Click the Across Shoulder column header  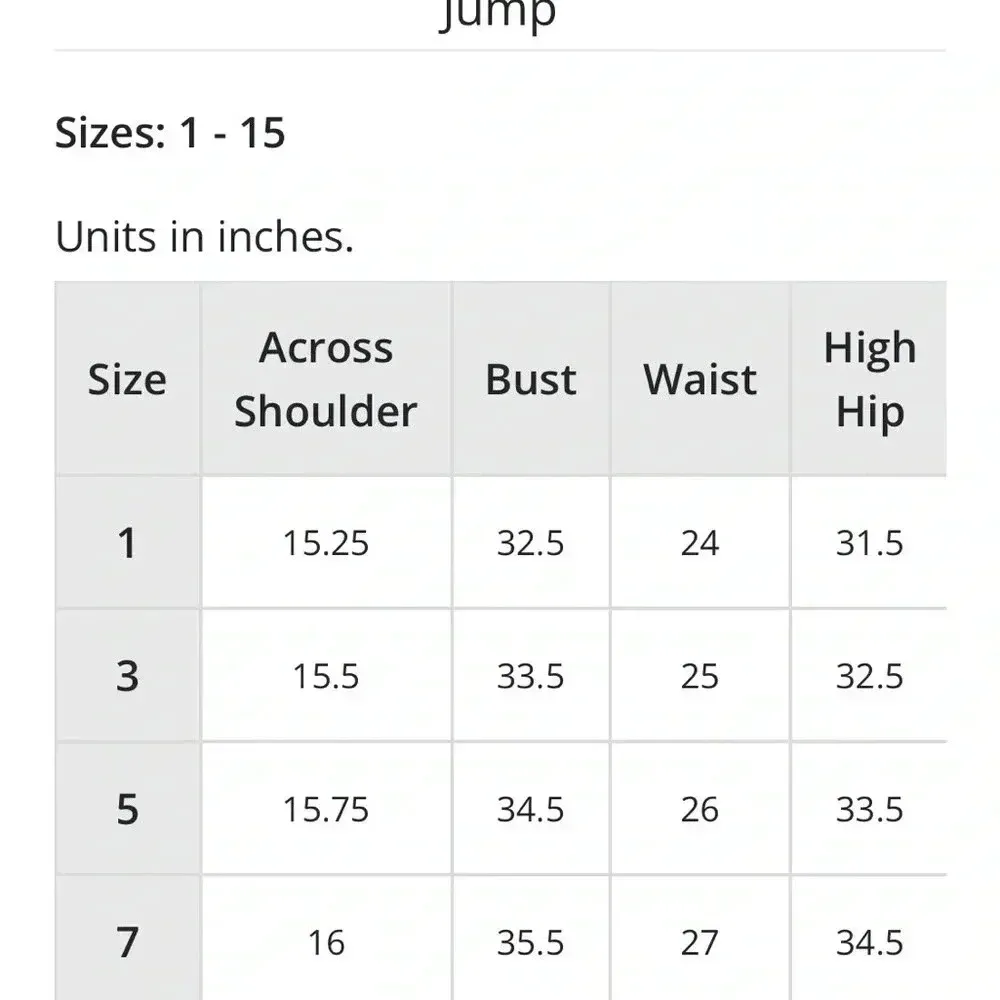(x=326, y=380)
